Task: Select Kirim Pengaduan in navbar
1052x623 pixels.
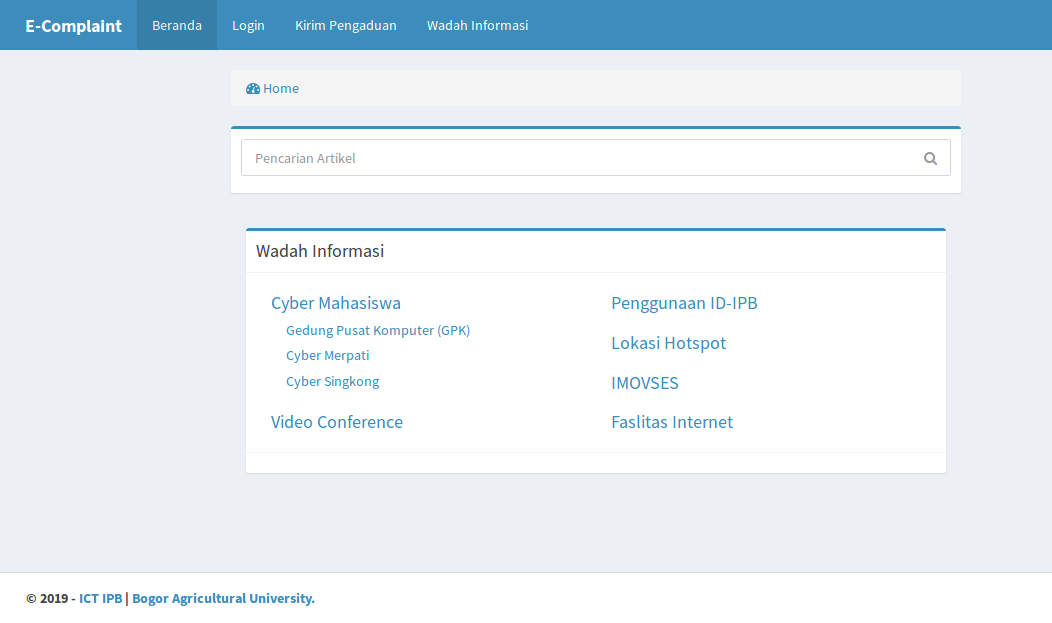Action: click(x=345, y=26)
